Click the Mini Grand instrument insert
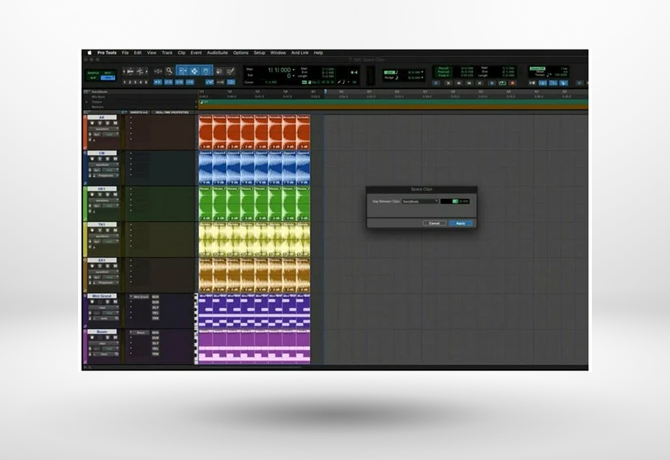 pyautogui.click(x=141, y=296)
